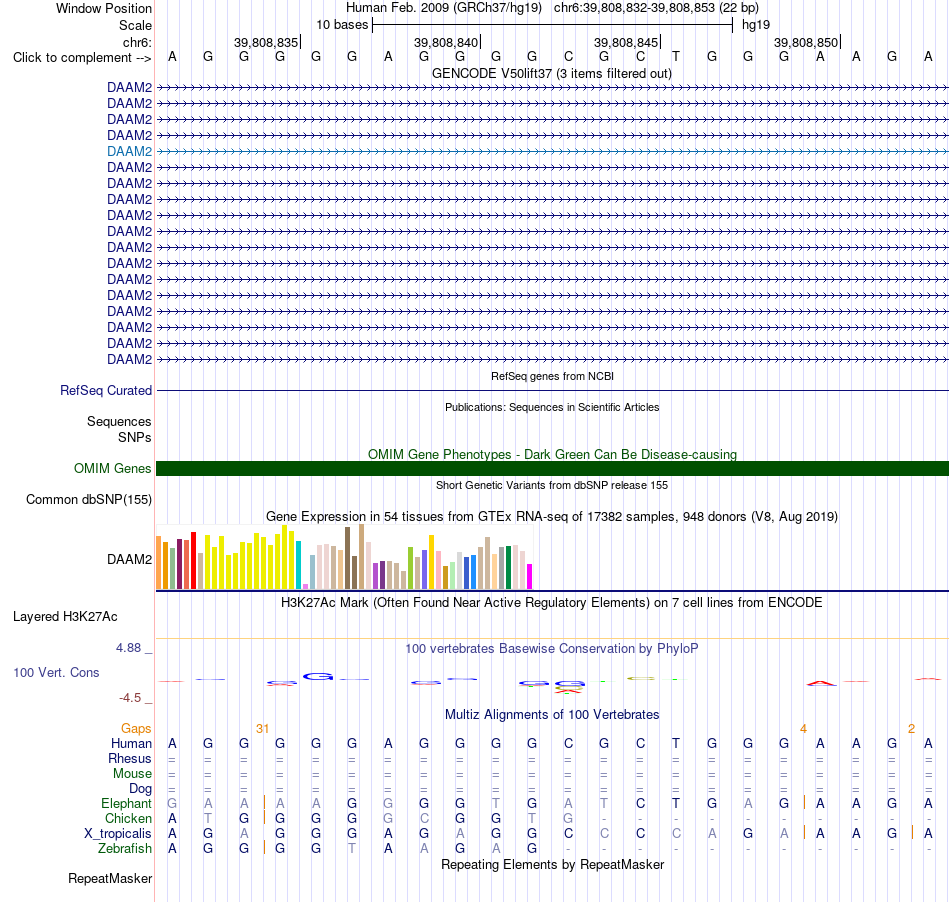
Task: Select the Elephant species row label
Action: pyautogui.click(x=126, y=803)
